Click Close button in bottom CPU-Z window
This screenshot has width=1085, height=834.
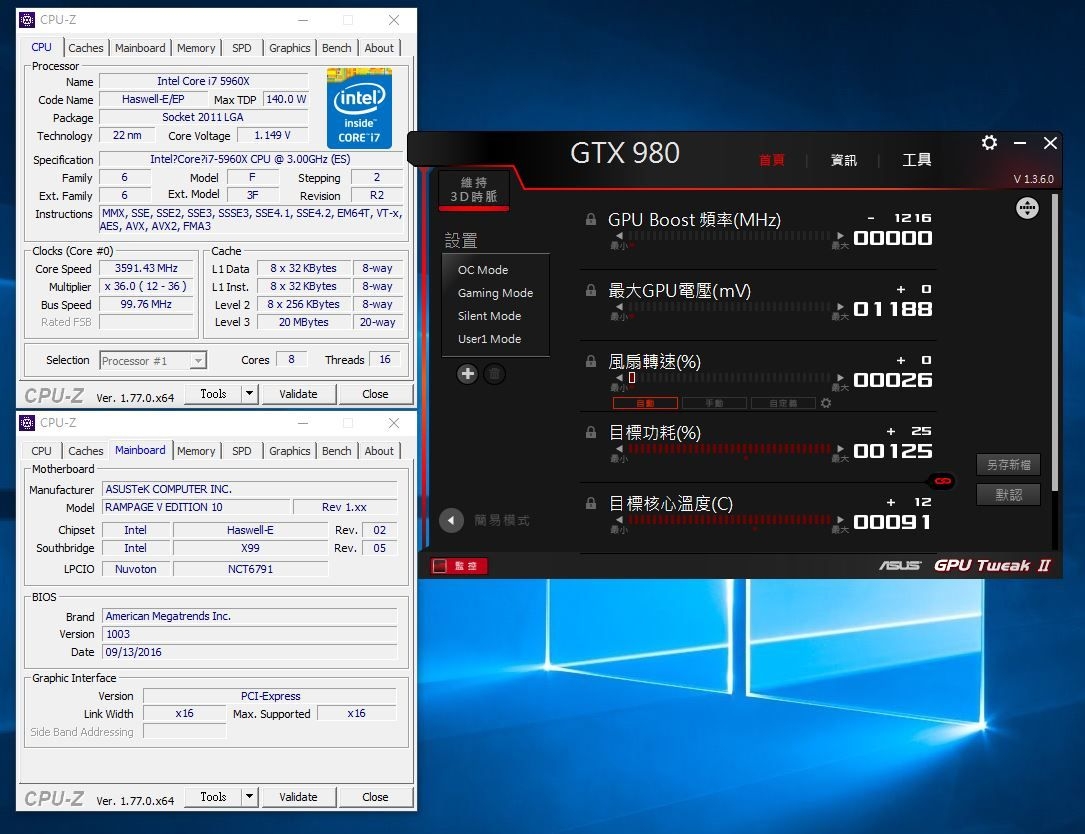click(x=375, y=797)
